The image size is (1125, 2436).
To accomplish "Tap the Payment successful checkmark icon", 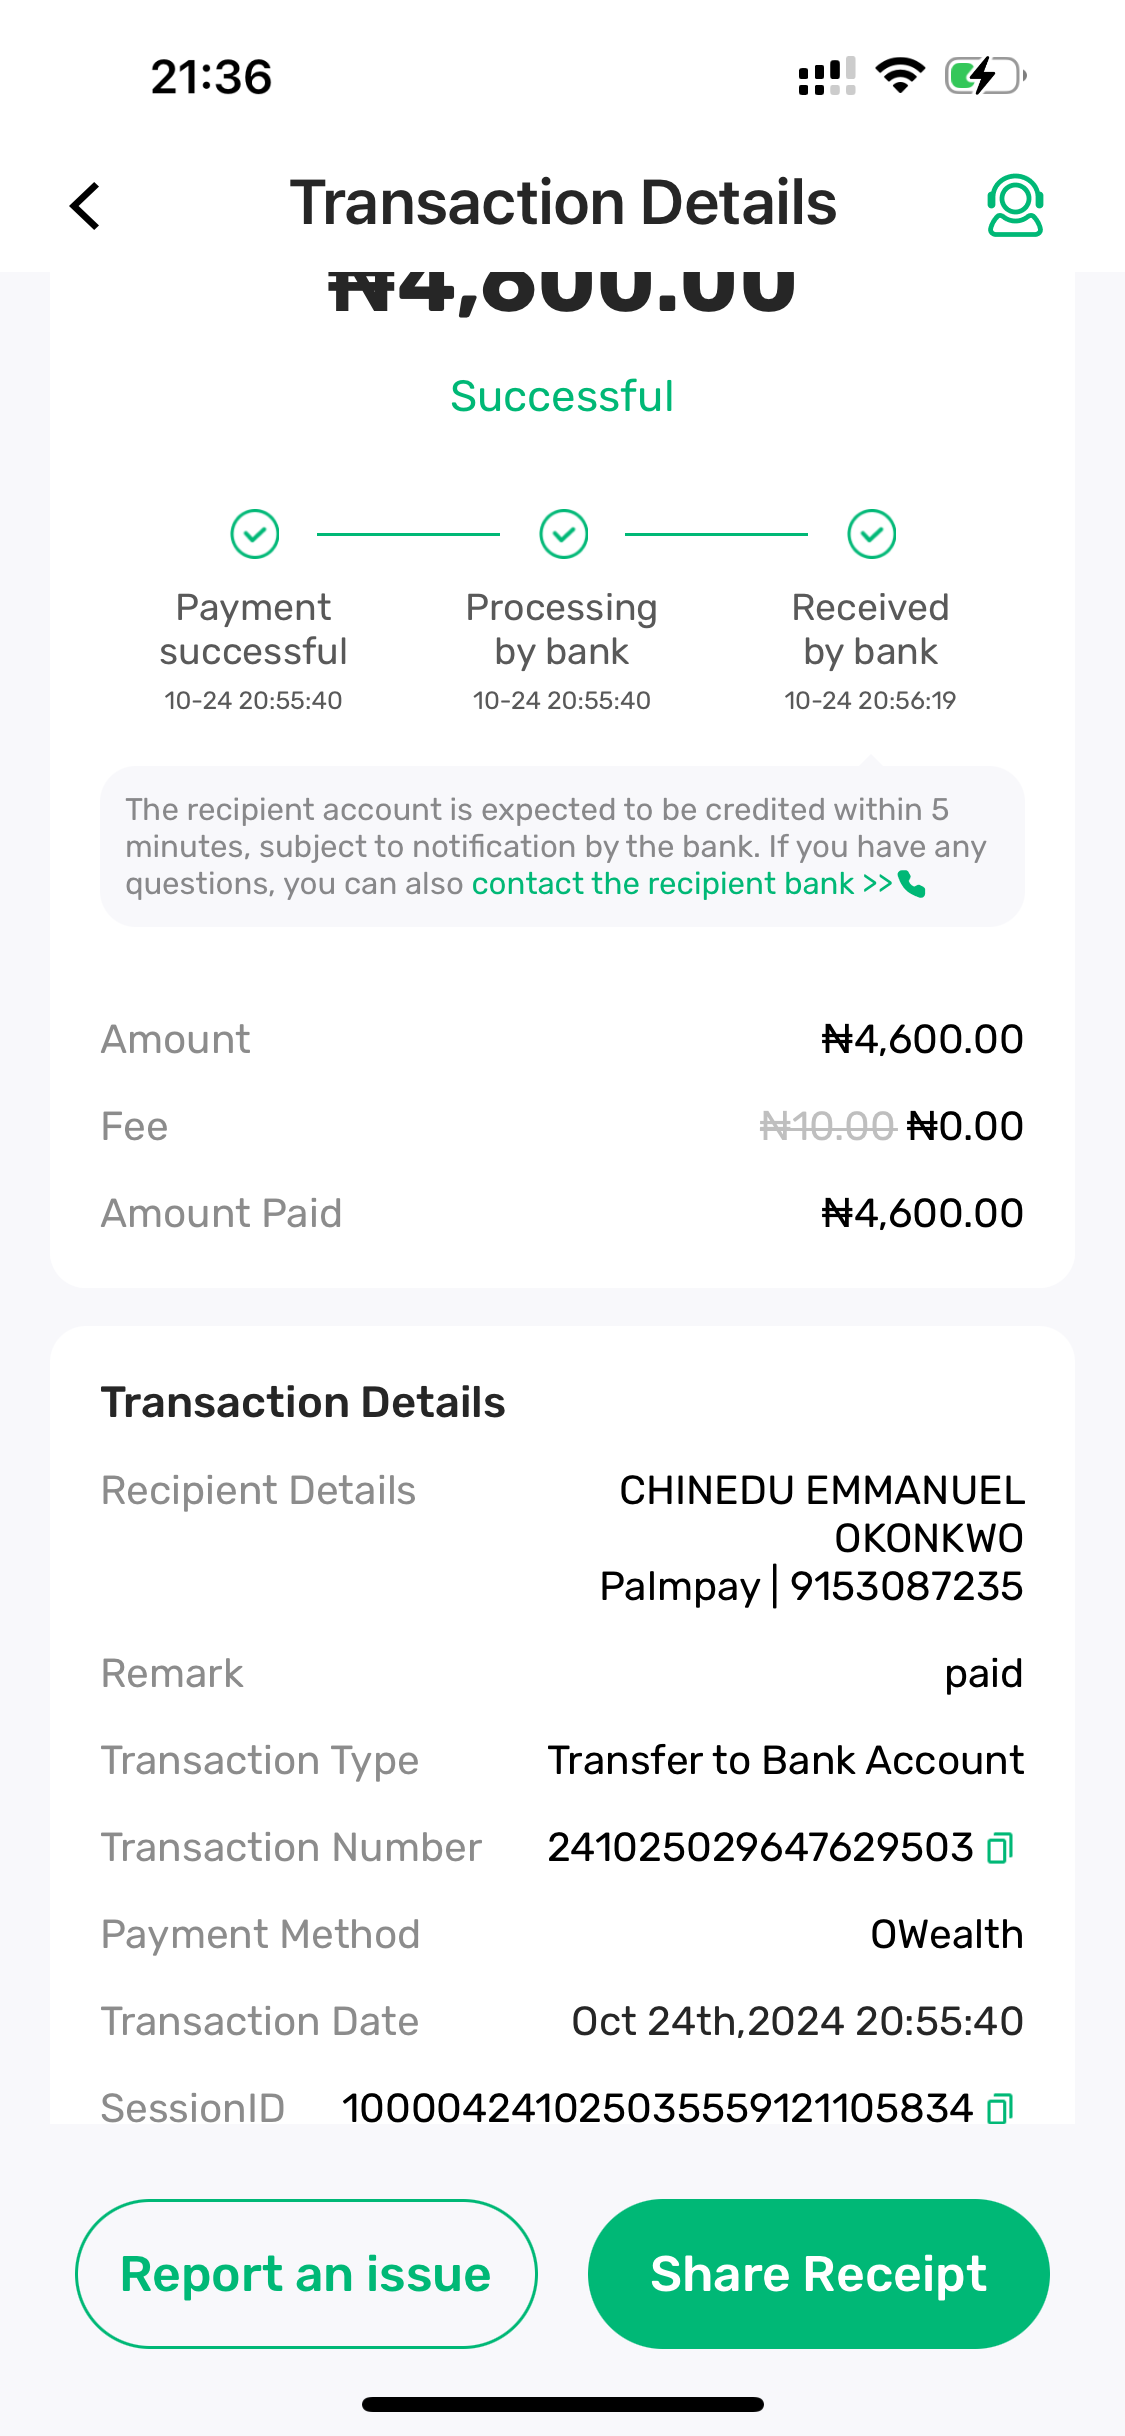I will (255, 534).
